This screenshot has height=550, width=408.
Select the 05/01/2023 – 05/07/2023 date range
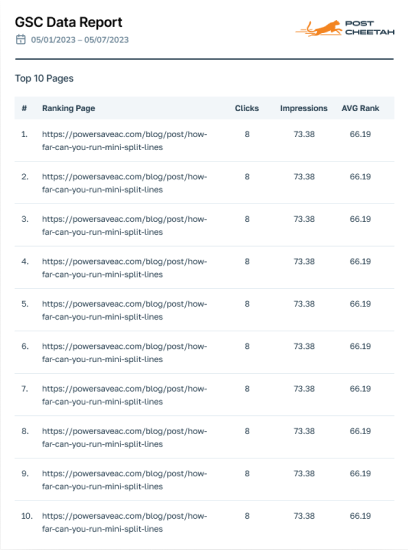80,40
